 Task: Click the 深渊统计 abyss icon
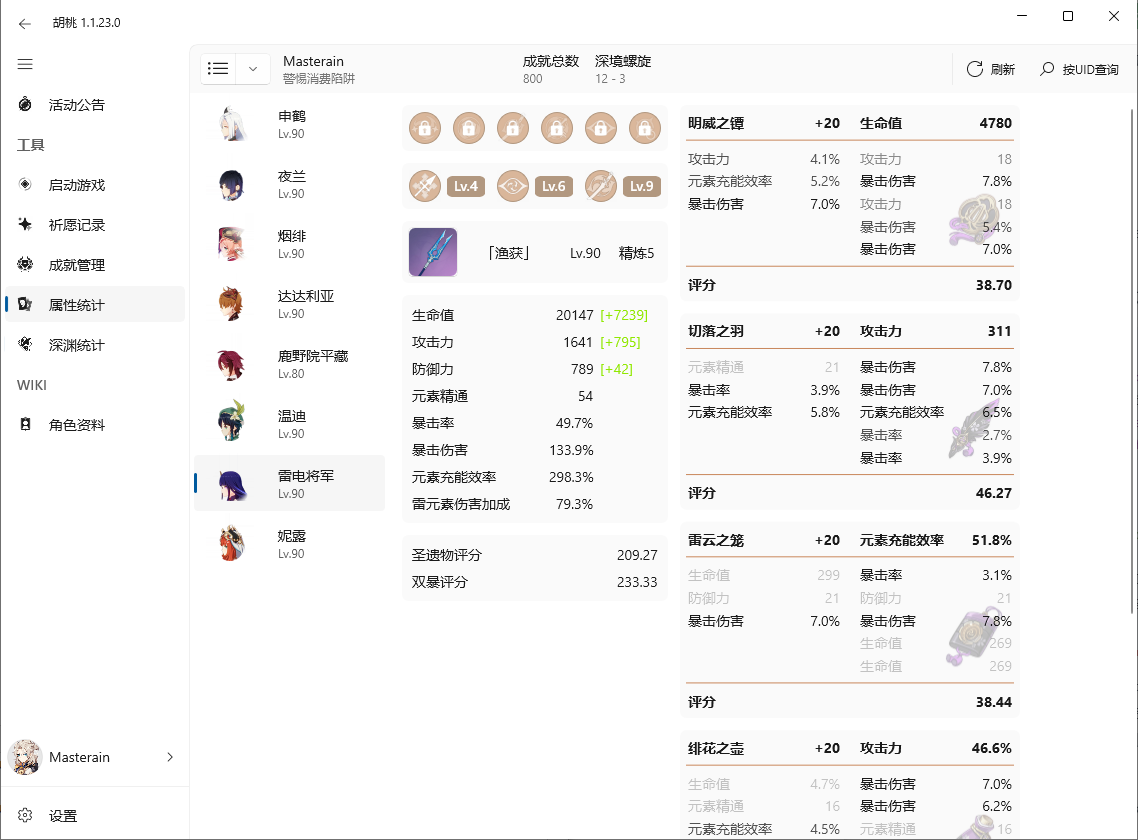click(x=26, y=345)
